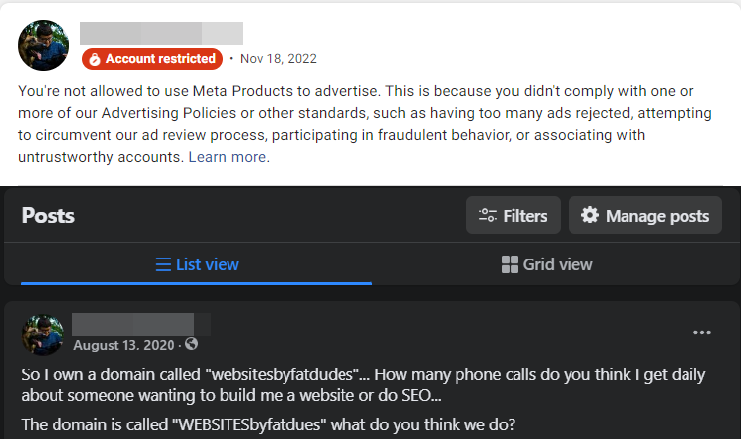
Task: Click the lock icon in Account restricted badge
Action: click(95, 59)
